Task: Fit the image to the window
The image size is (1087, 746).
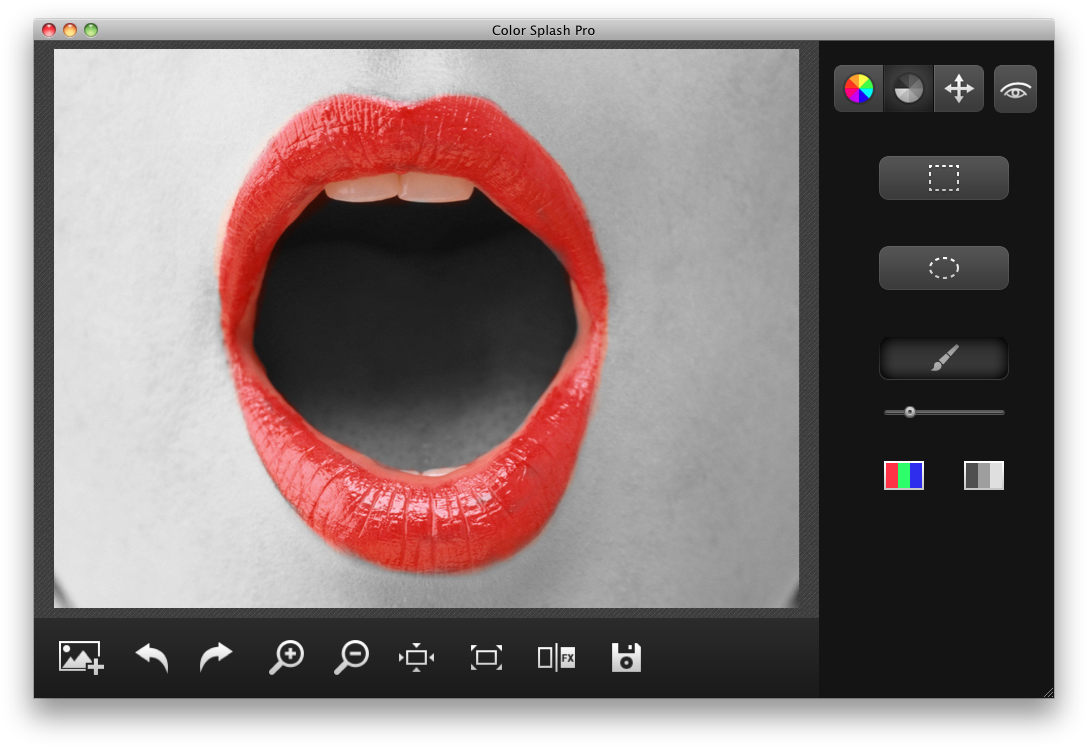Action: pos(416,657)
